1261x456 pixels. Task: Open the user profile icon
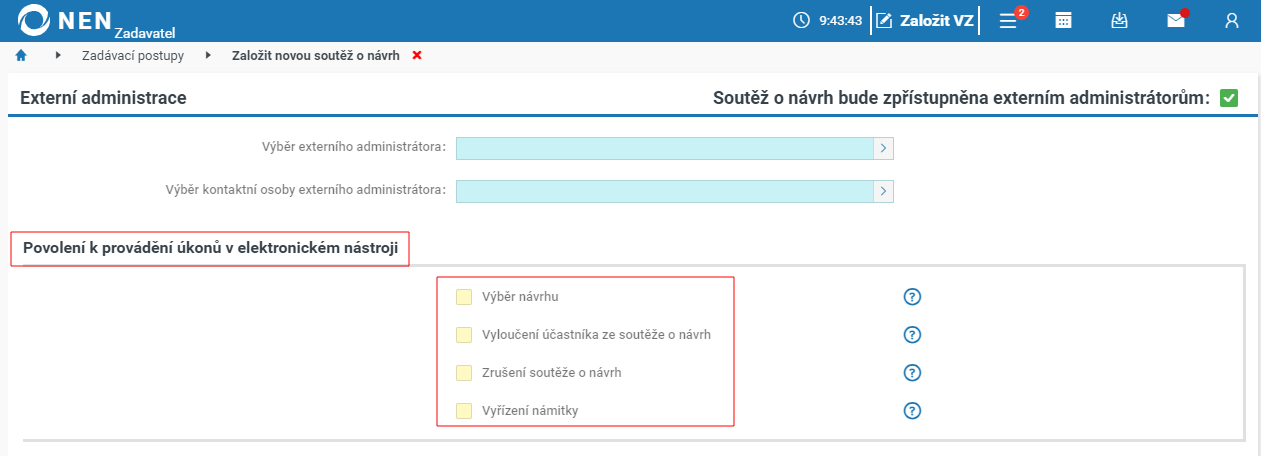tap(1232, 20)
